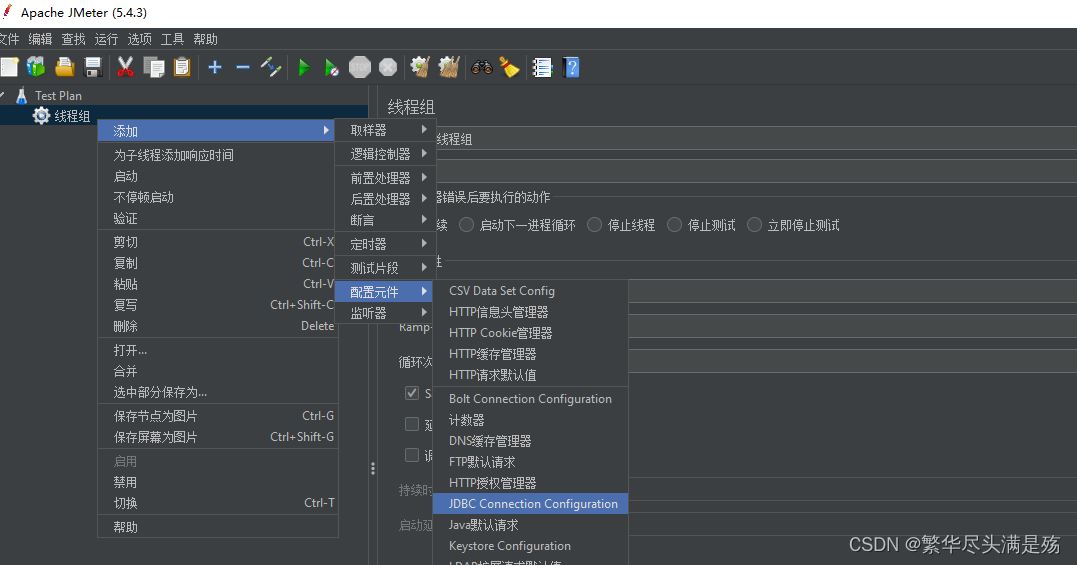
Task: Select the 停止线程 radio button
Action: (595, 225)
